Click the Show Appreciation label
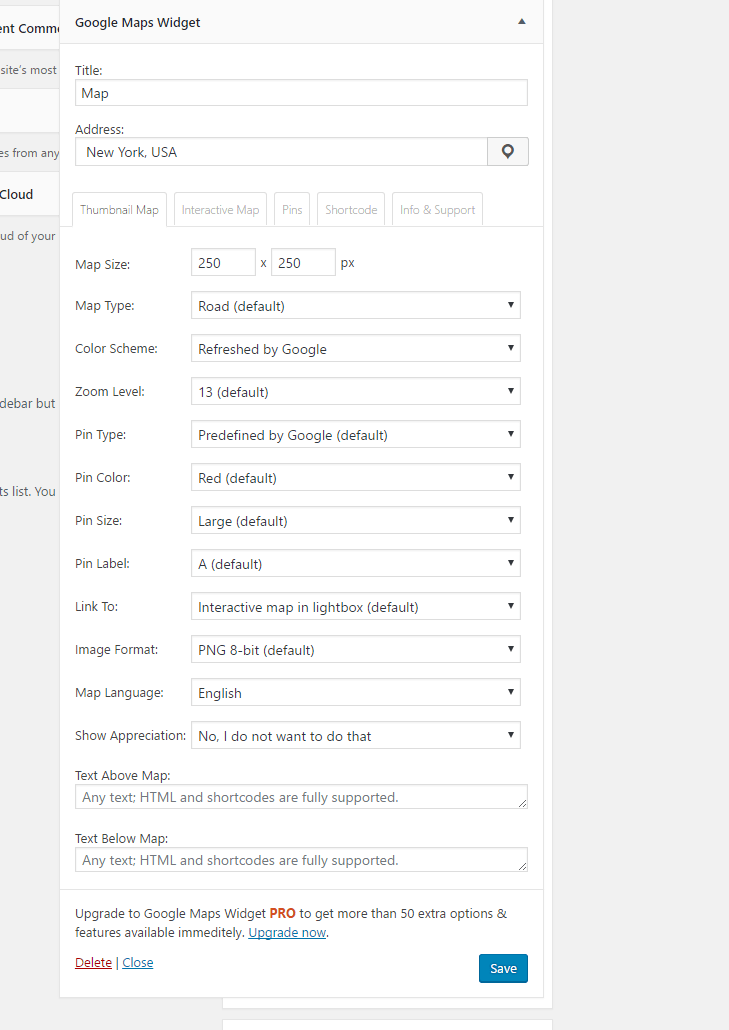This screenshot has width=729, height=1030. click(x=130, y=736)
